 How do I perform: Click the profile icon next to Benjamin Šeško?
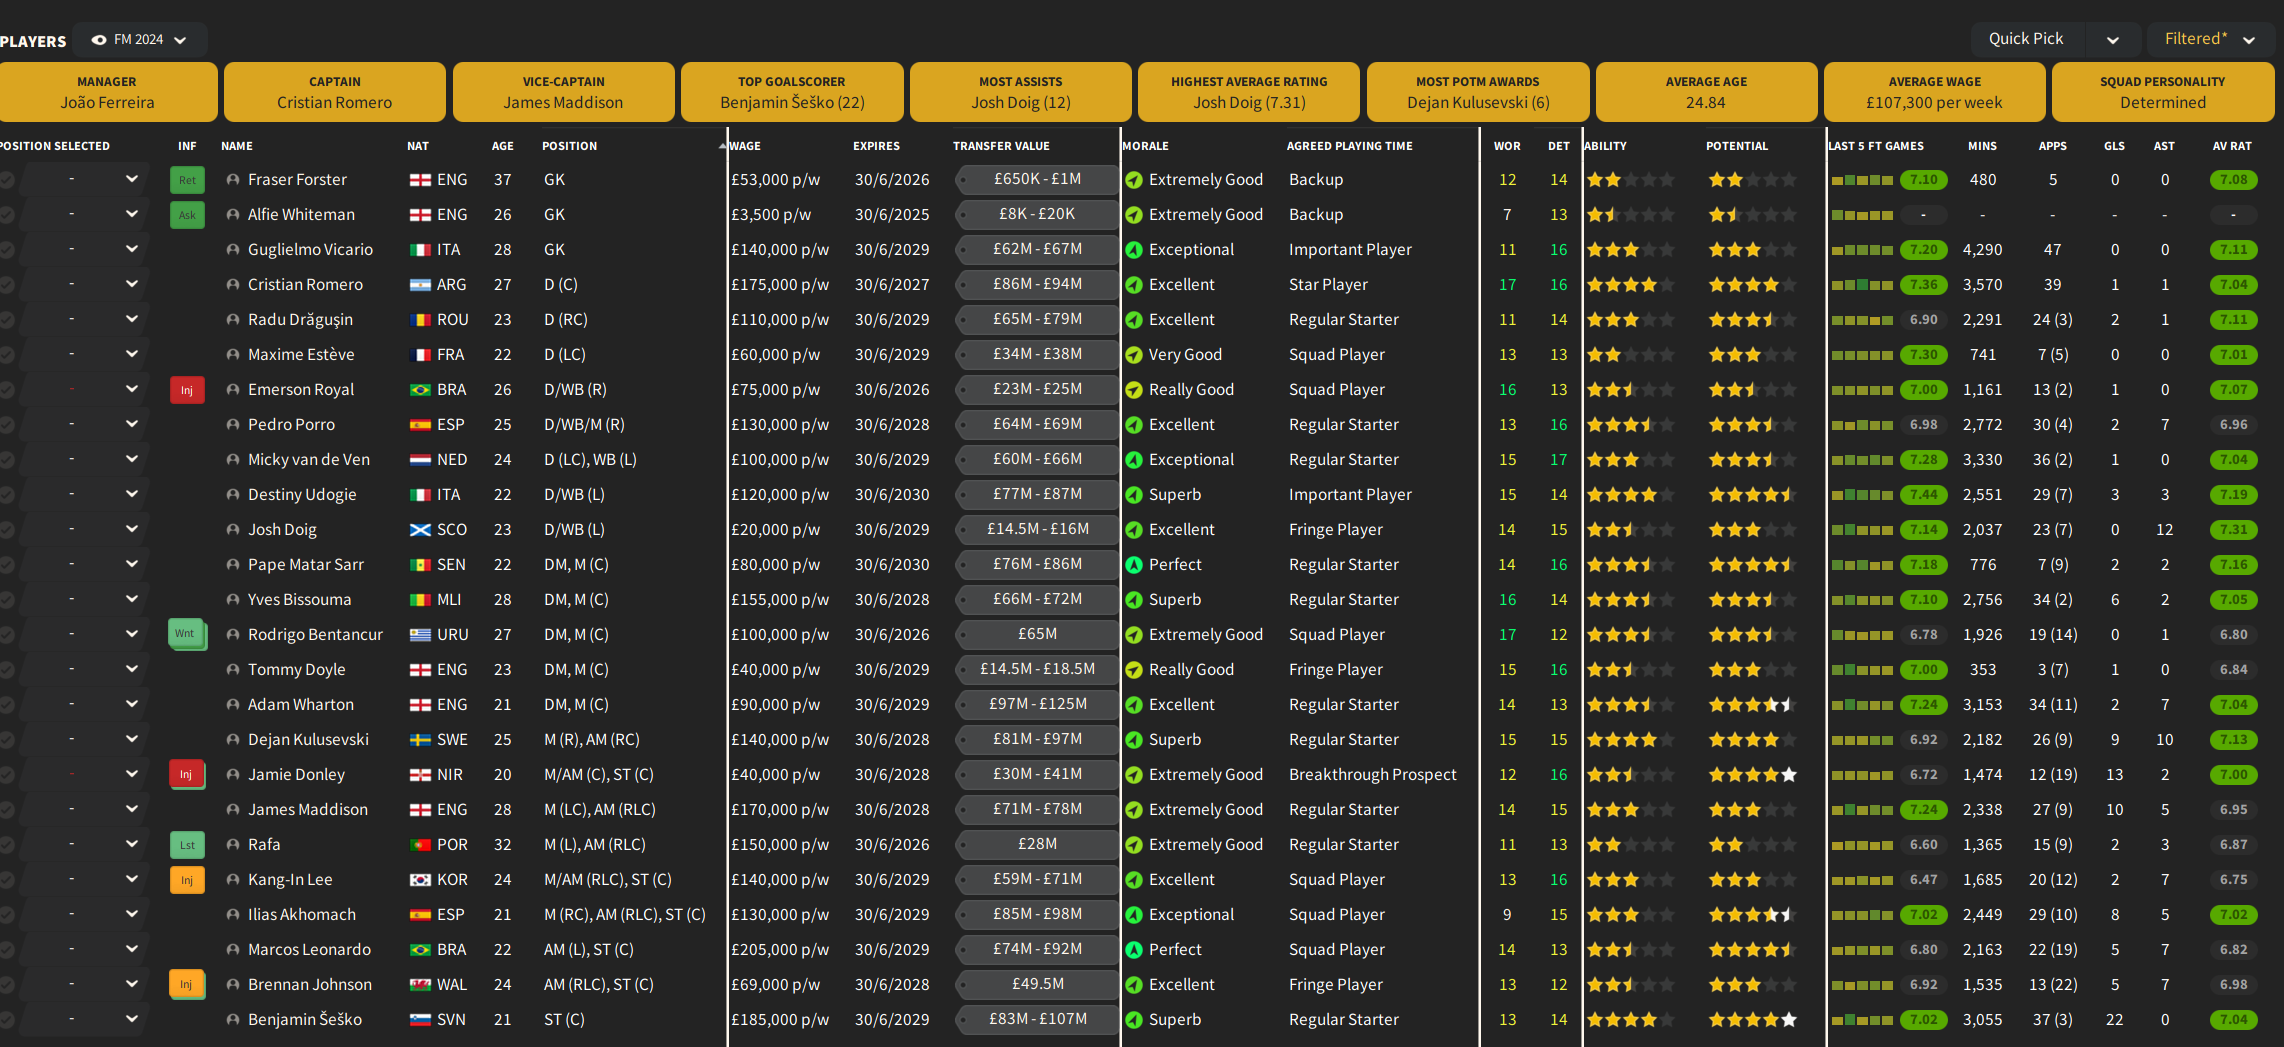pos(233,1020)
